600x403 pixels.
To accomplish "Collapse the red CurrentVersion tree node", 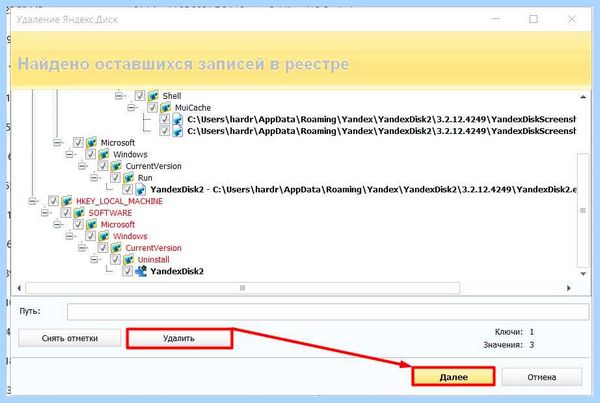I will pyautogui.click(x=82, y=248).
